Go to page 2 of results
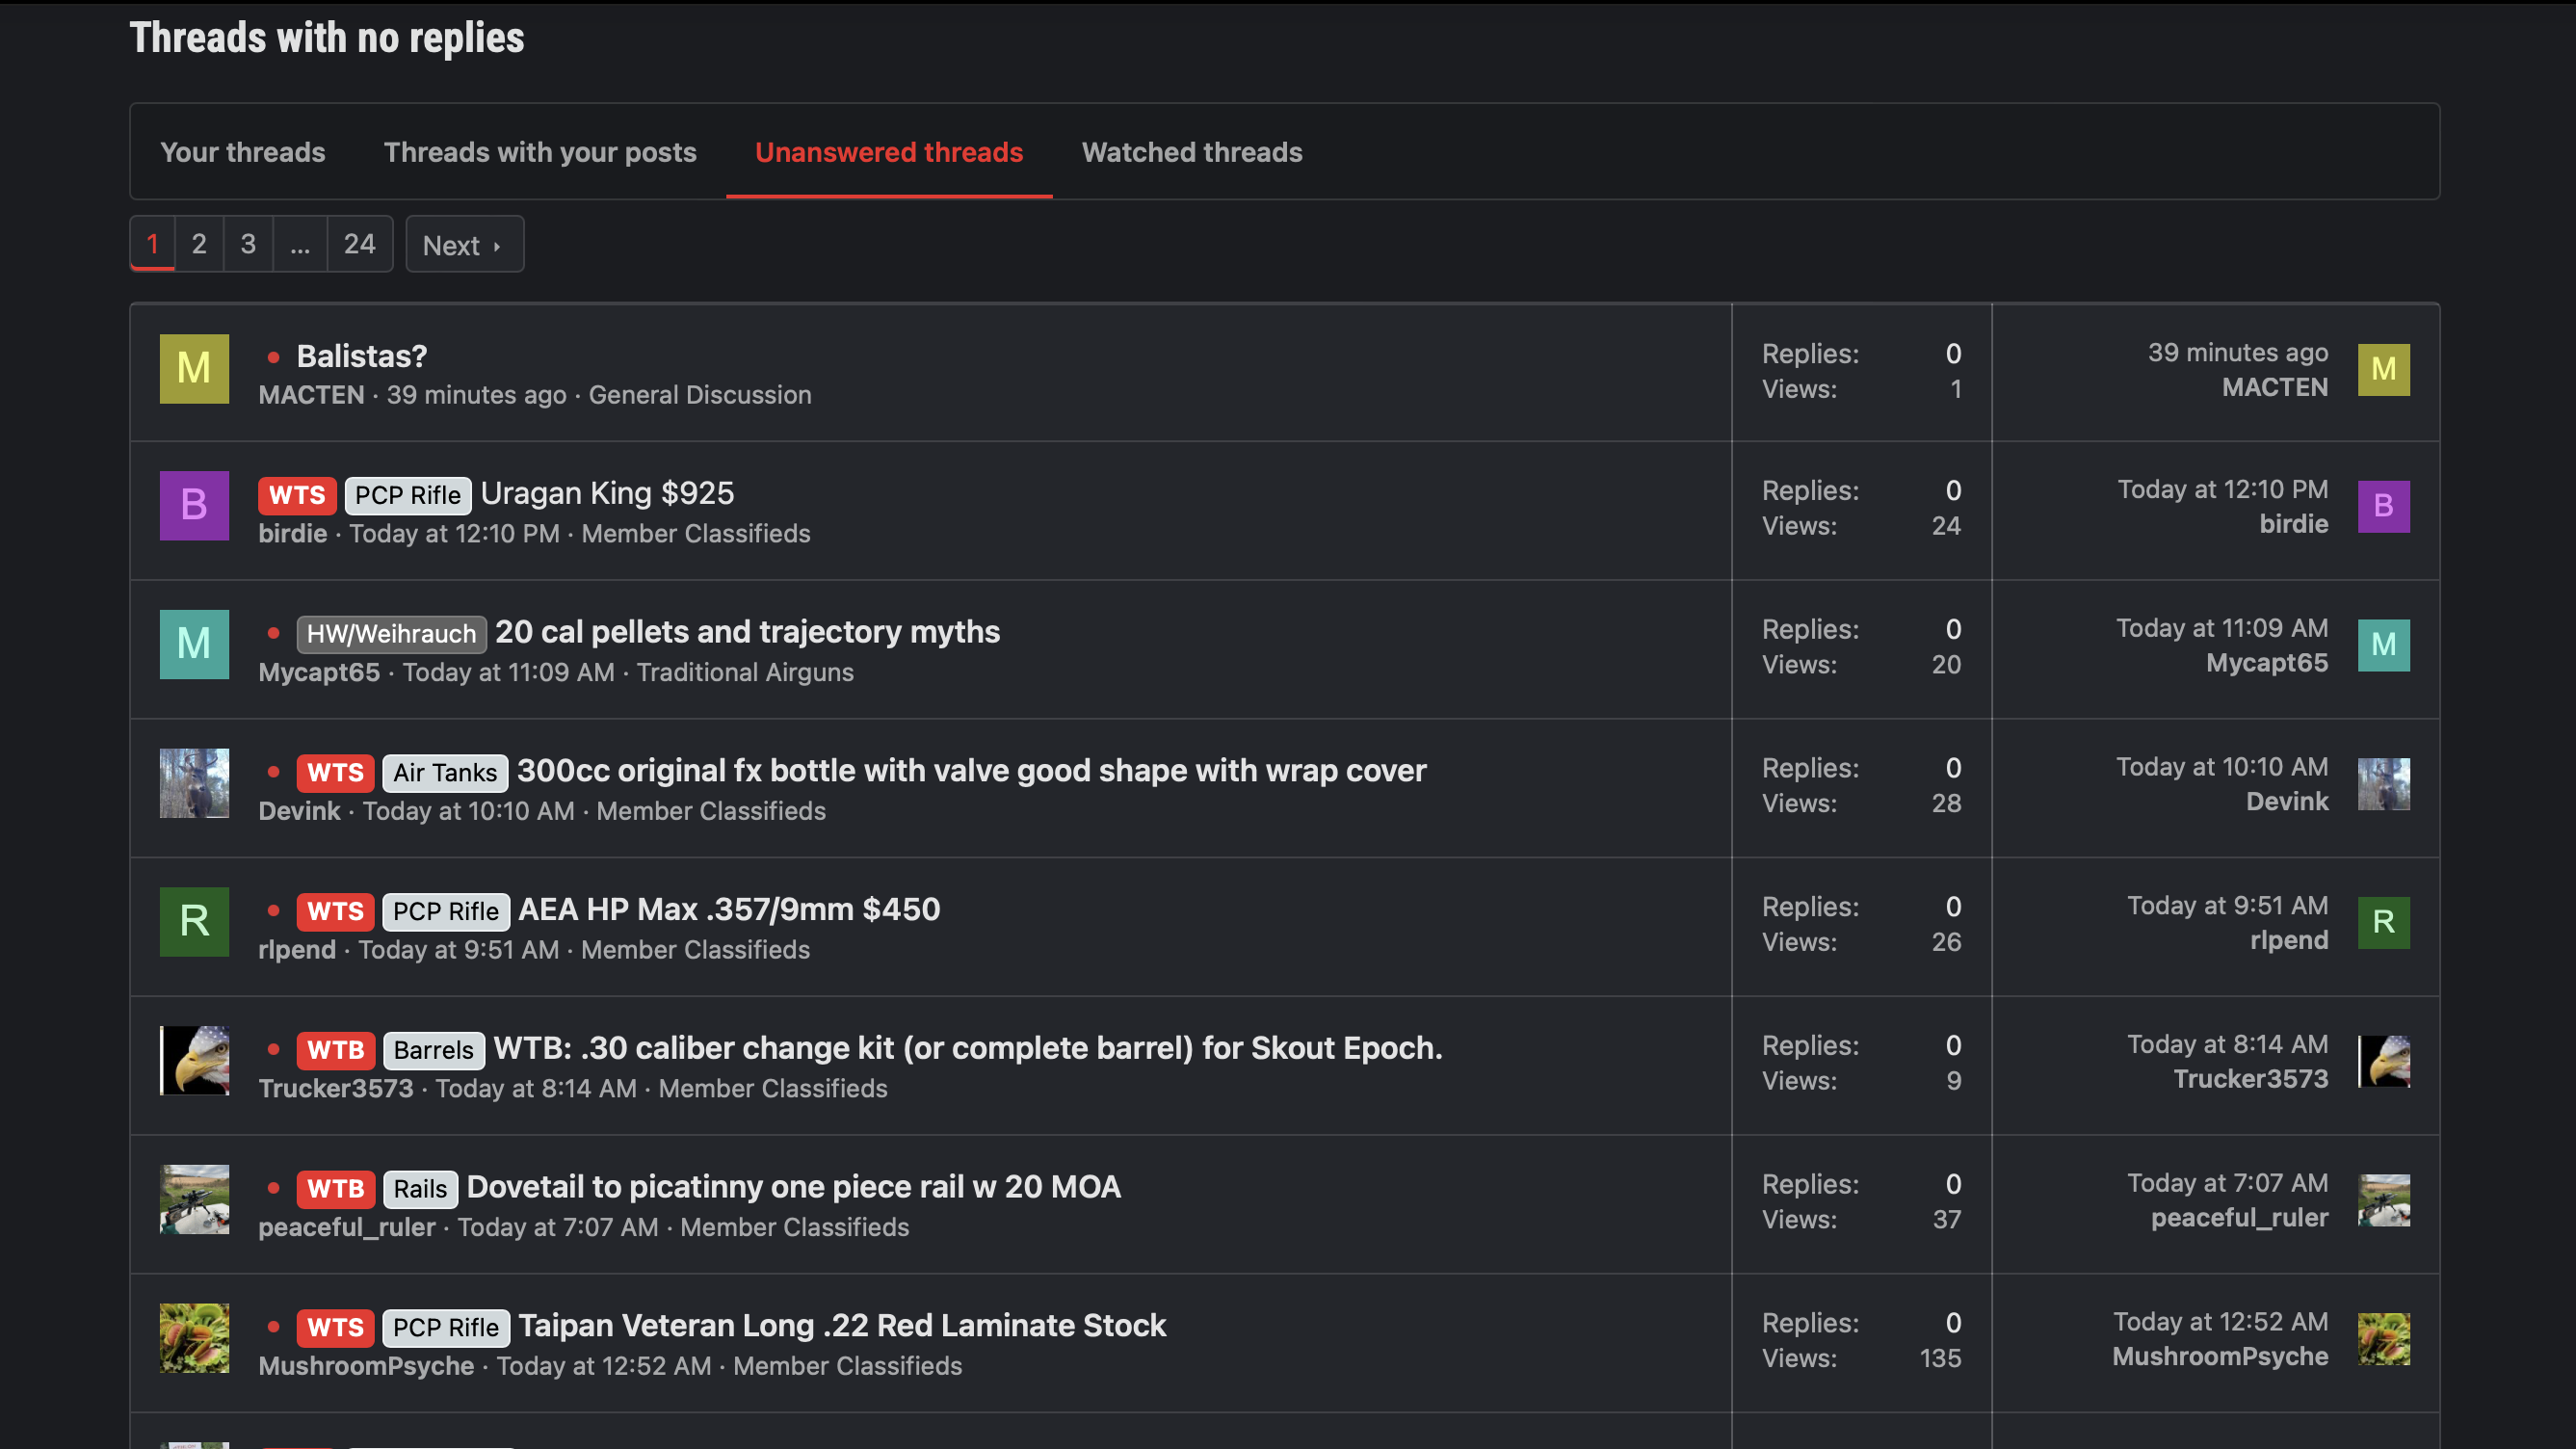The width and height of the screenshot is (2576, 1449). point(199,244)
